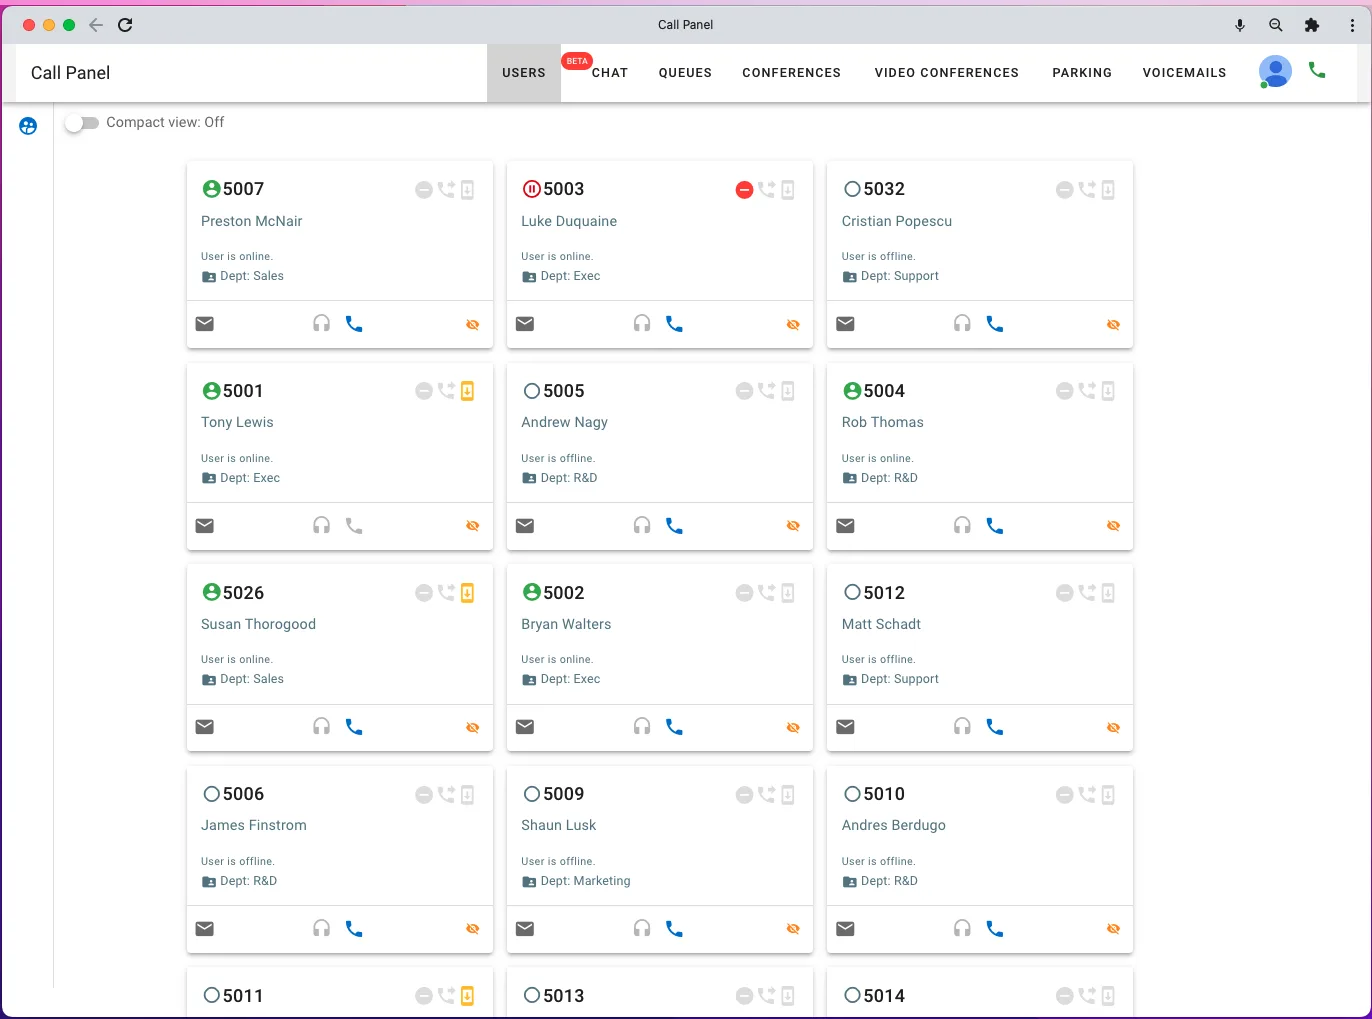Open the CONFERENCES tab
The height and width of the screenshot is (1019, 1372).
[791, 73]
